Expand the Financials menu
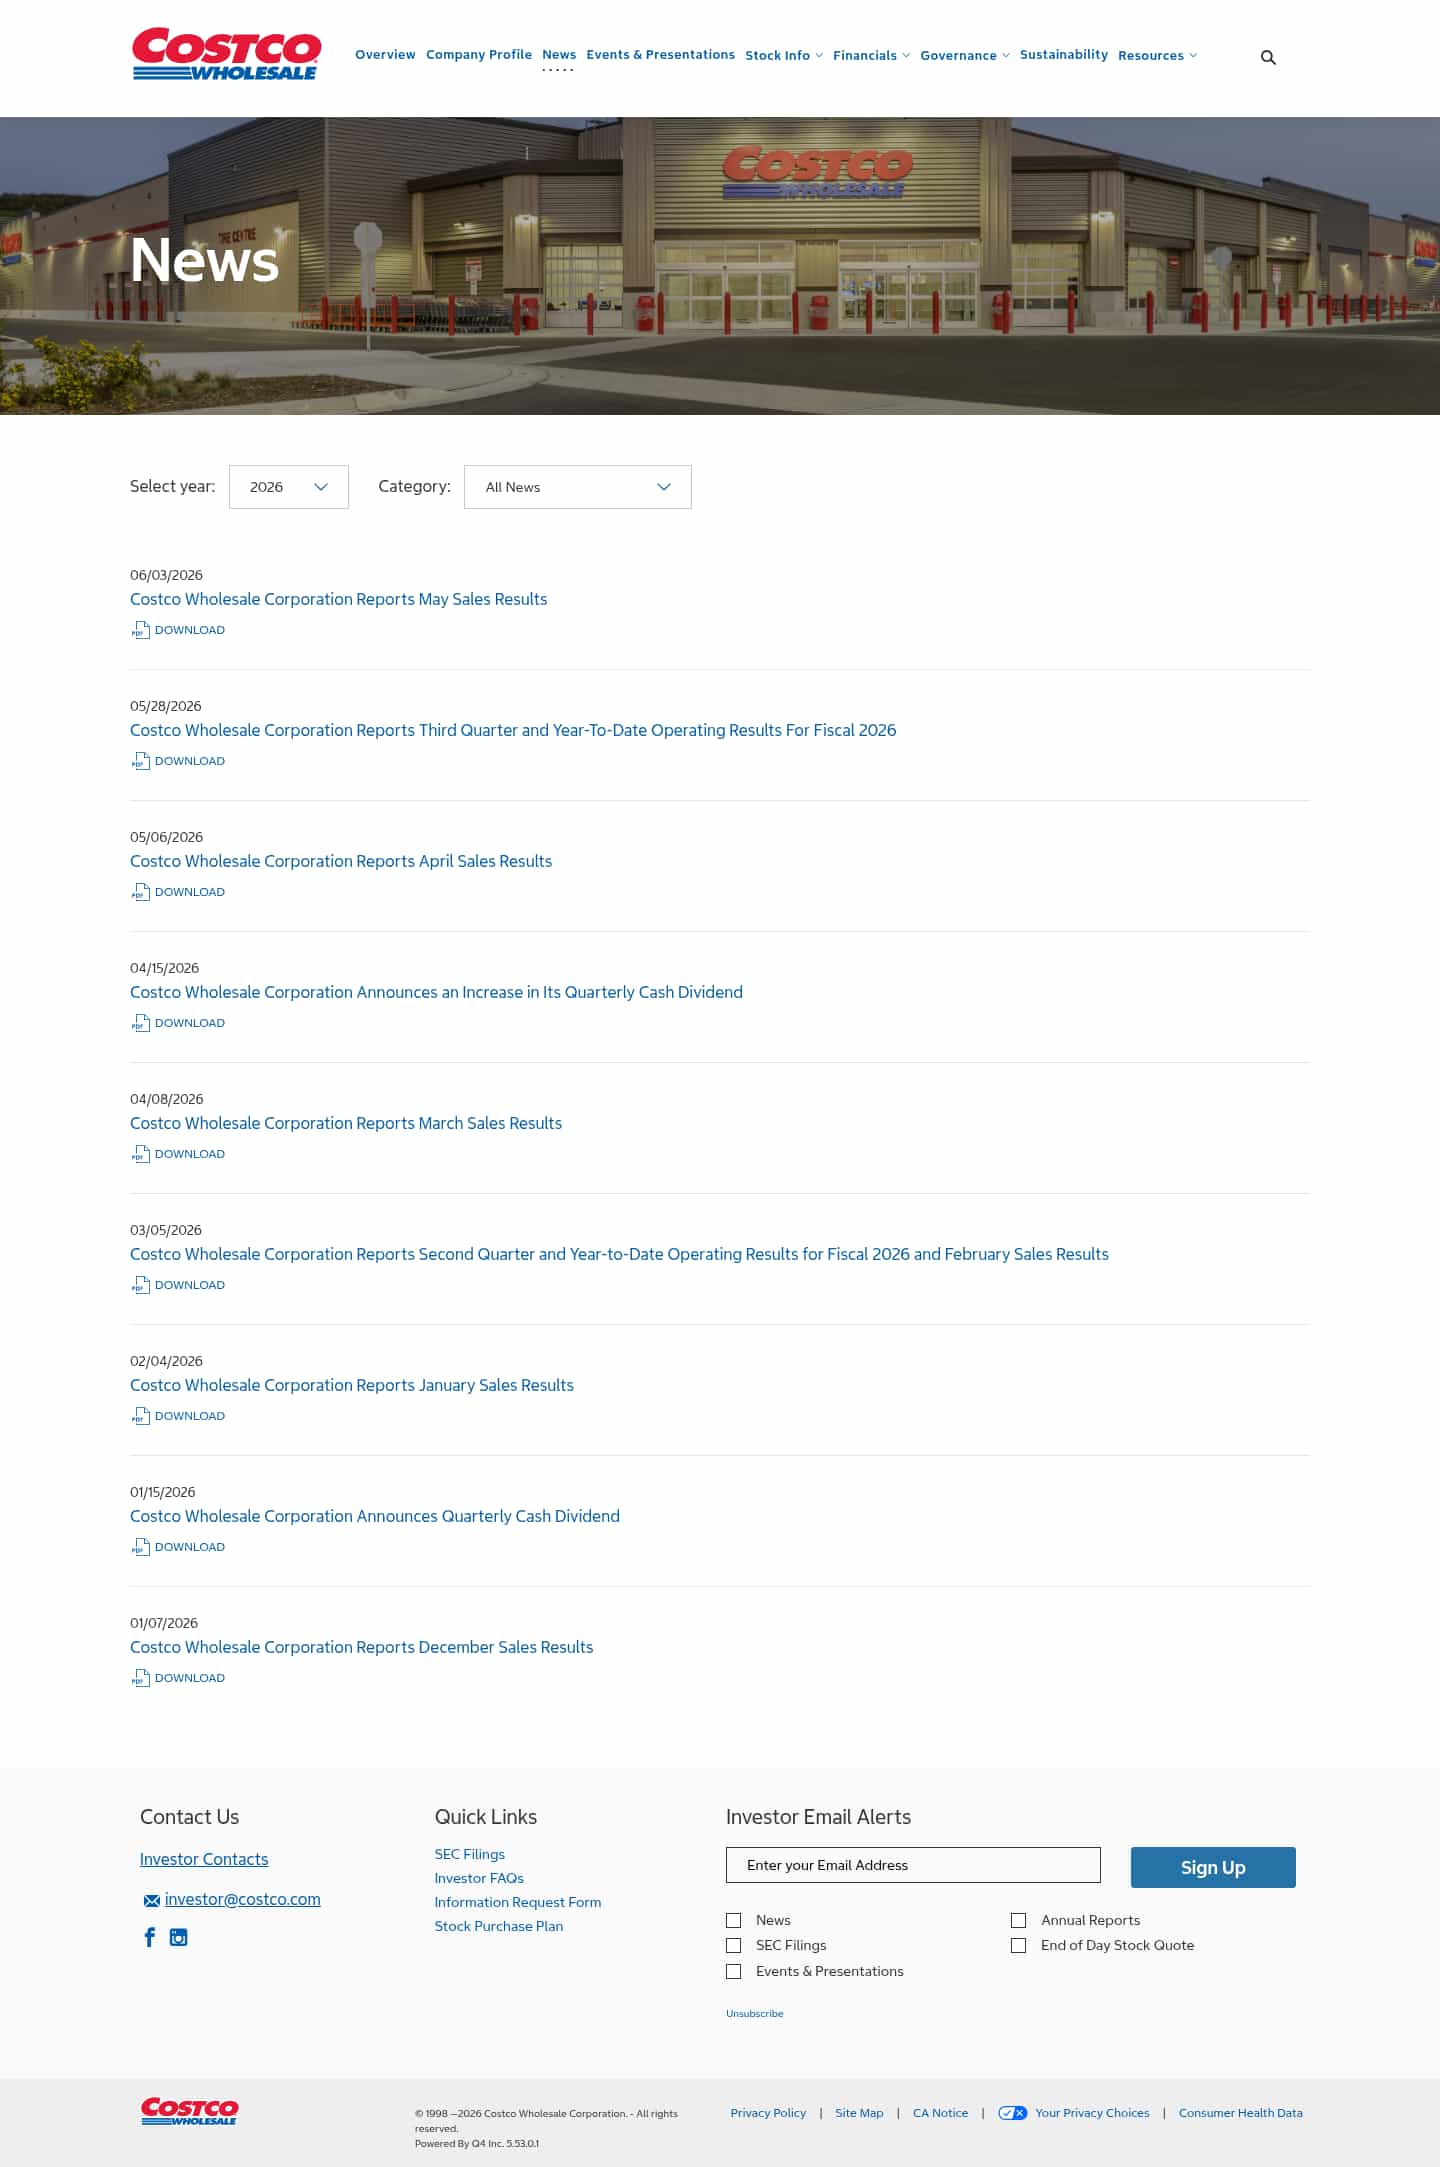 [871, 55]
